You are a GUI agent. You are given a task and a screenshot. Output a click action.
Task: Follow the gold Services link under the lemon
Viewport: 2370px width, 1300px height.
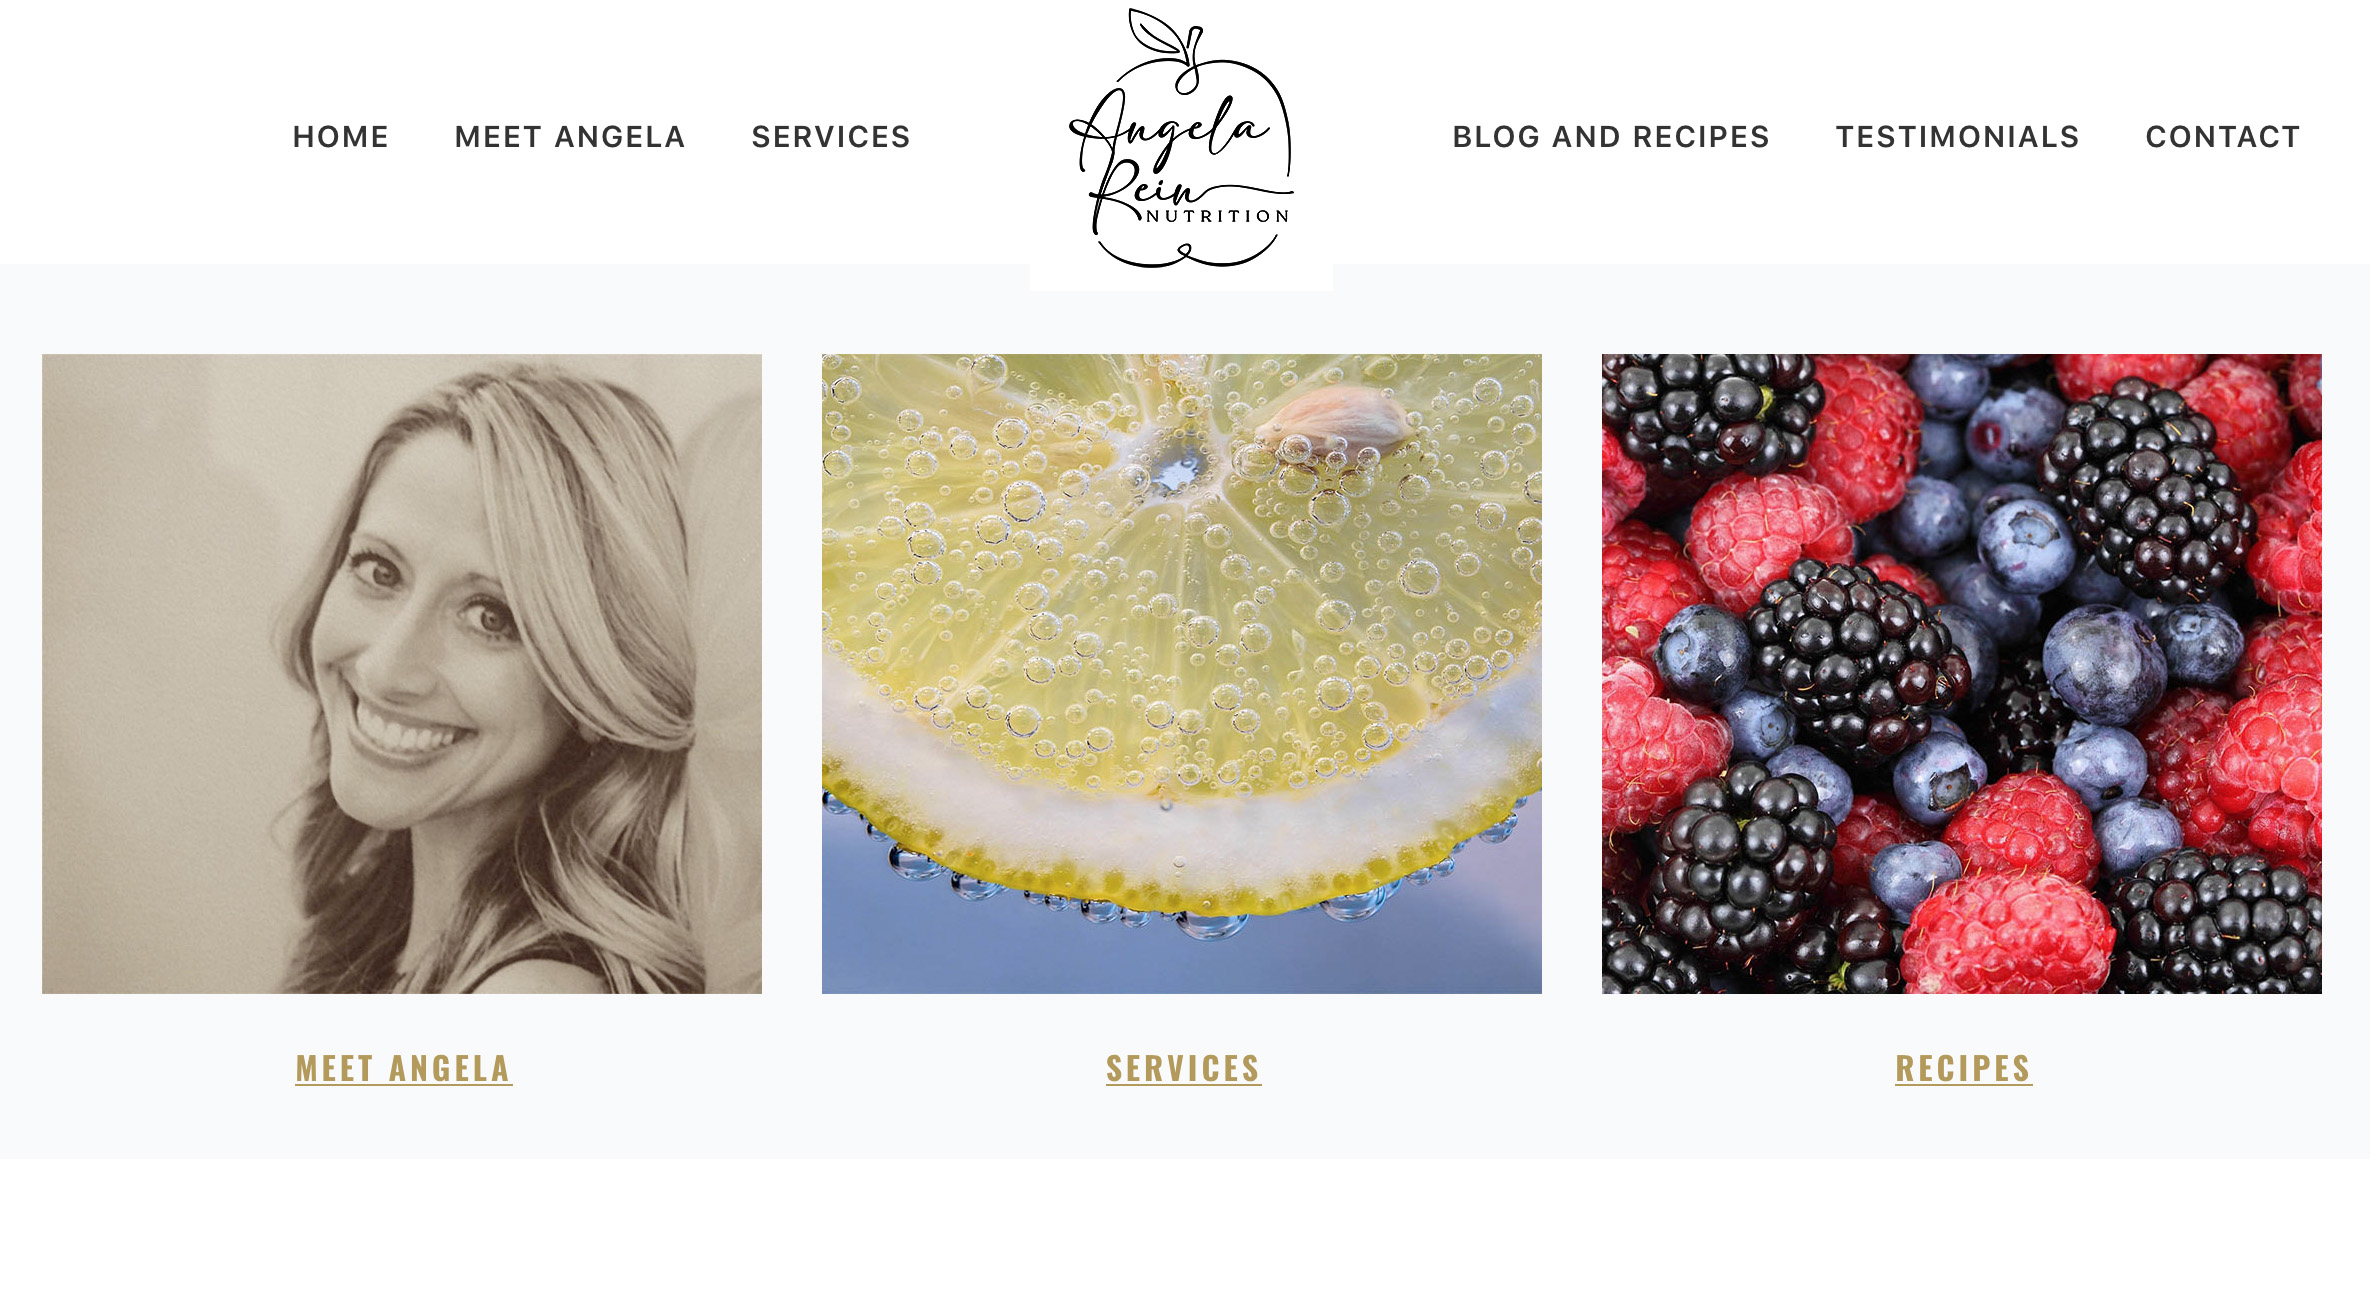click(1183, 1068)
